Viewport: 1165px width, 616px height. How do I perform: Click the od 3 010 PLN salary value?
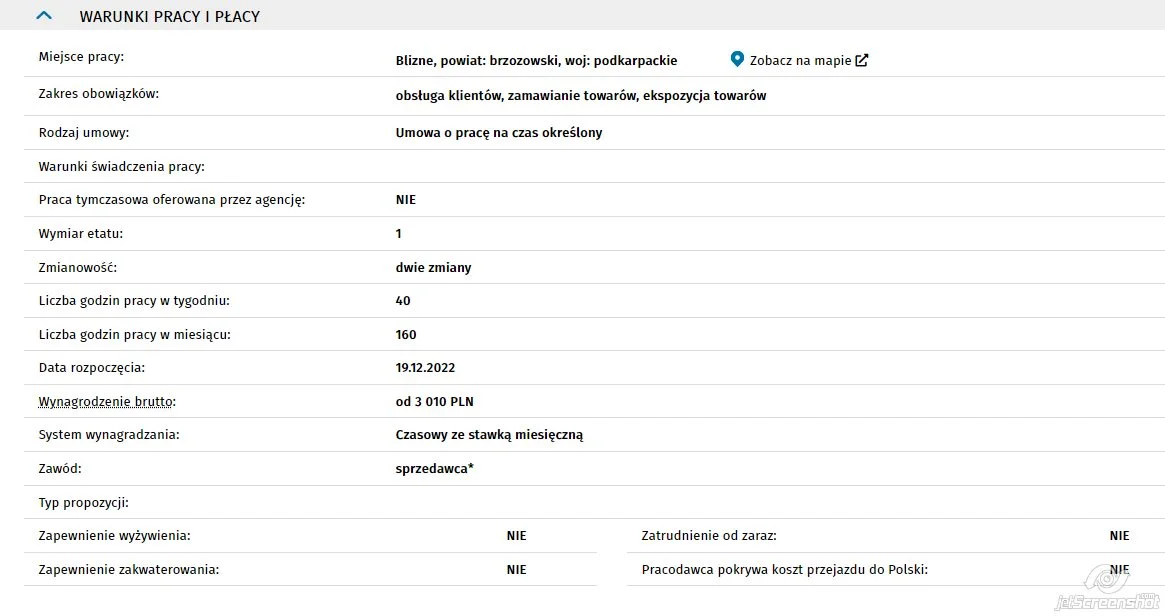(434, 401)
